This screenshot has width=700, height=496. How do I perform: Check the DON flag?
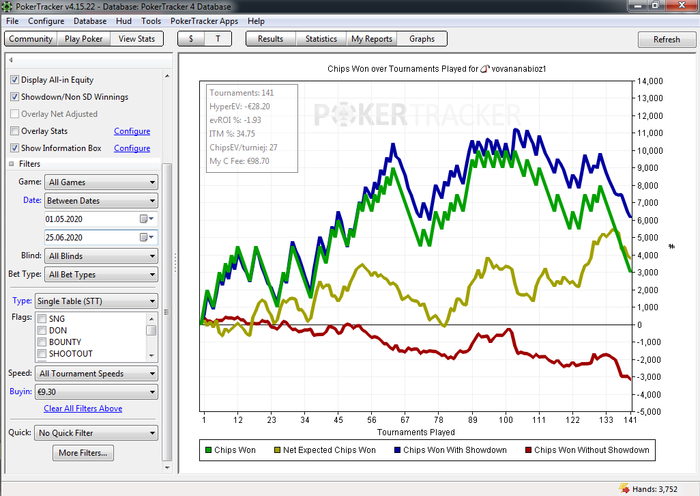42,330
